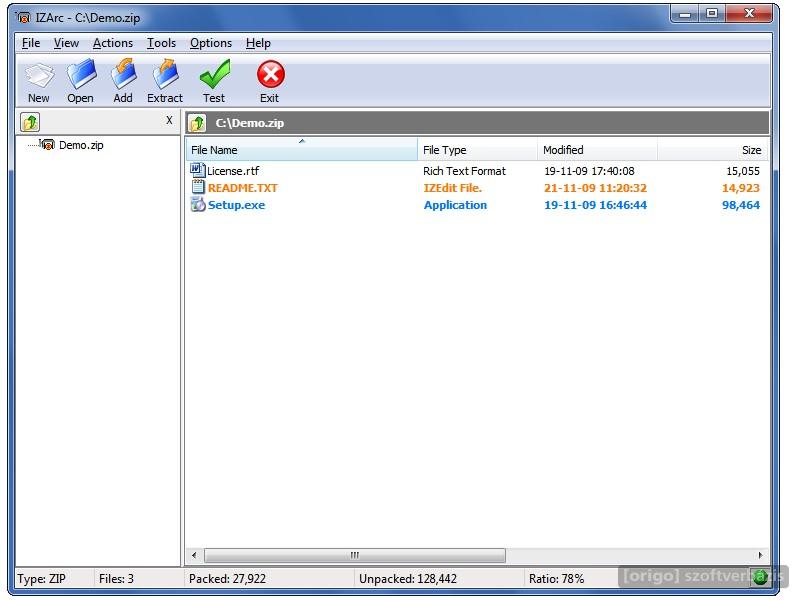Sort by Modified column header
The height and width of the screenshot is (600, 800).
click(x=597, y=149)
